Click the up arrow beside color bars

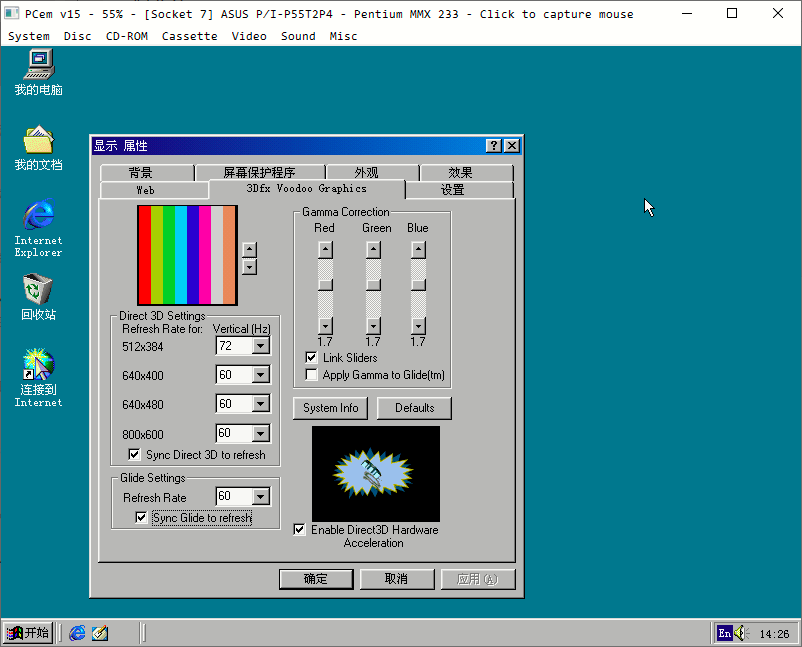point(249,250)
